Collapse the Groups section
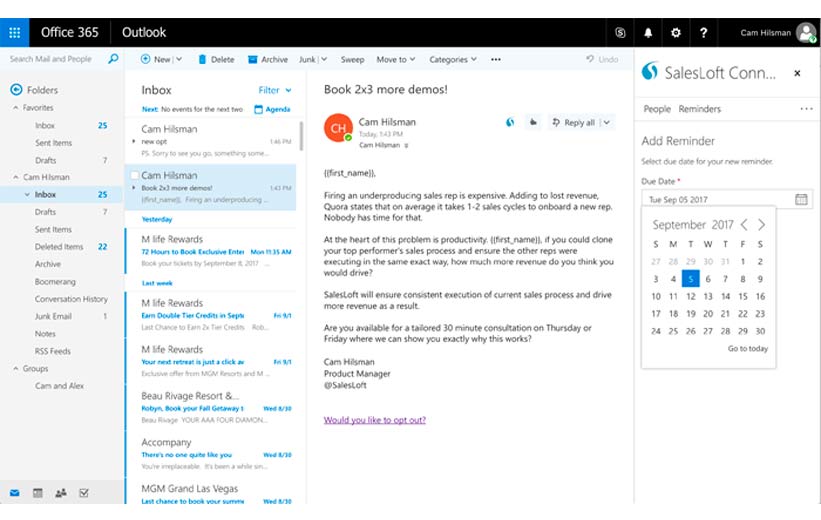 click(x=16, y=369)
